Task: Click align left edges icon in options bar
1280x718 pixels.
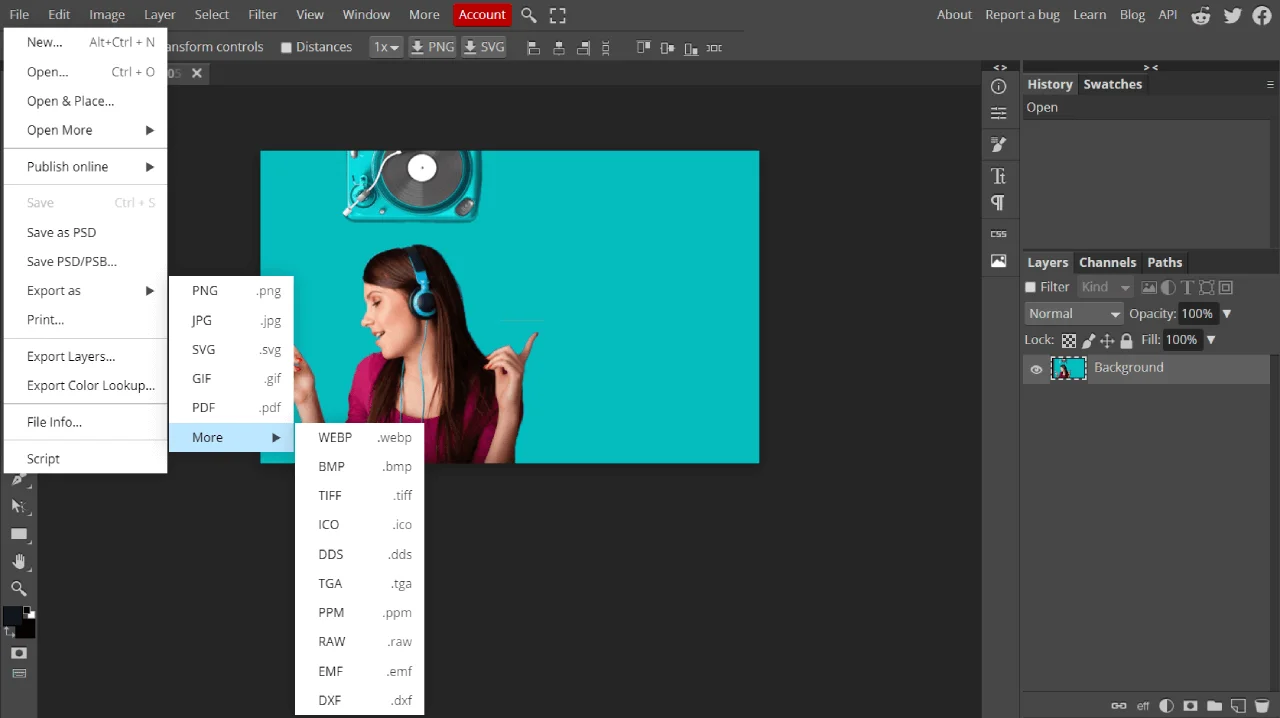Action: coord(533,47)
